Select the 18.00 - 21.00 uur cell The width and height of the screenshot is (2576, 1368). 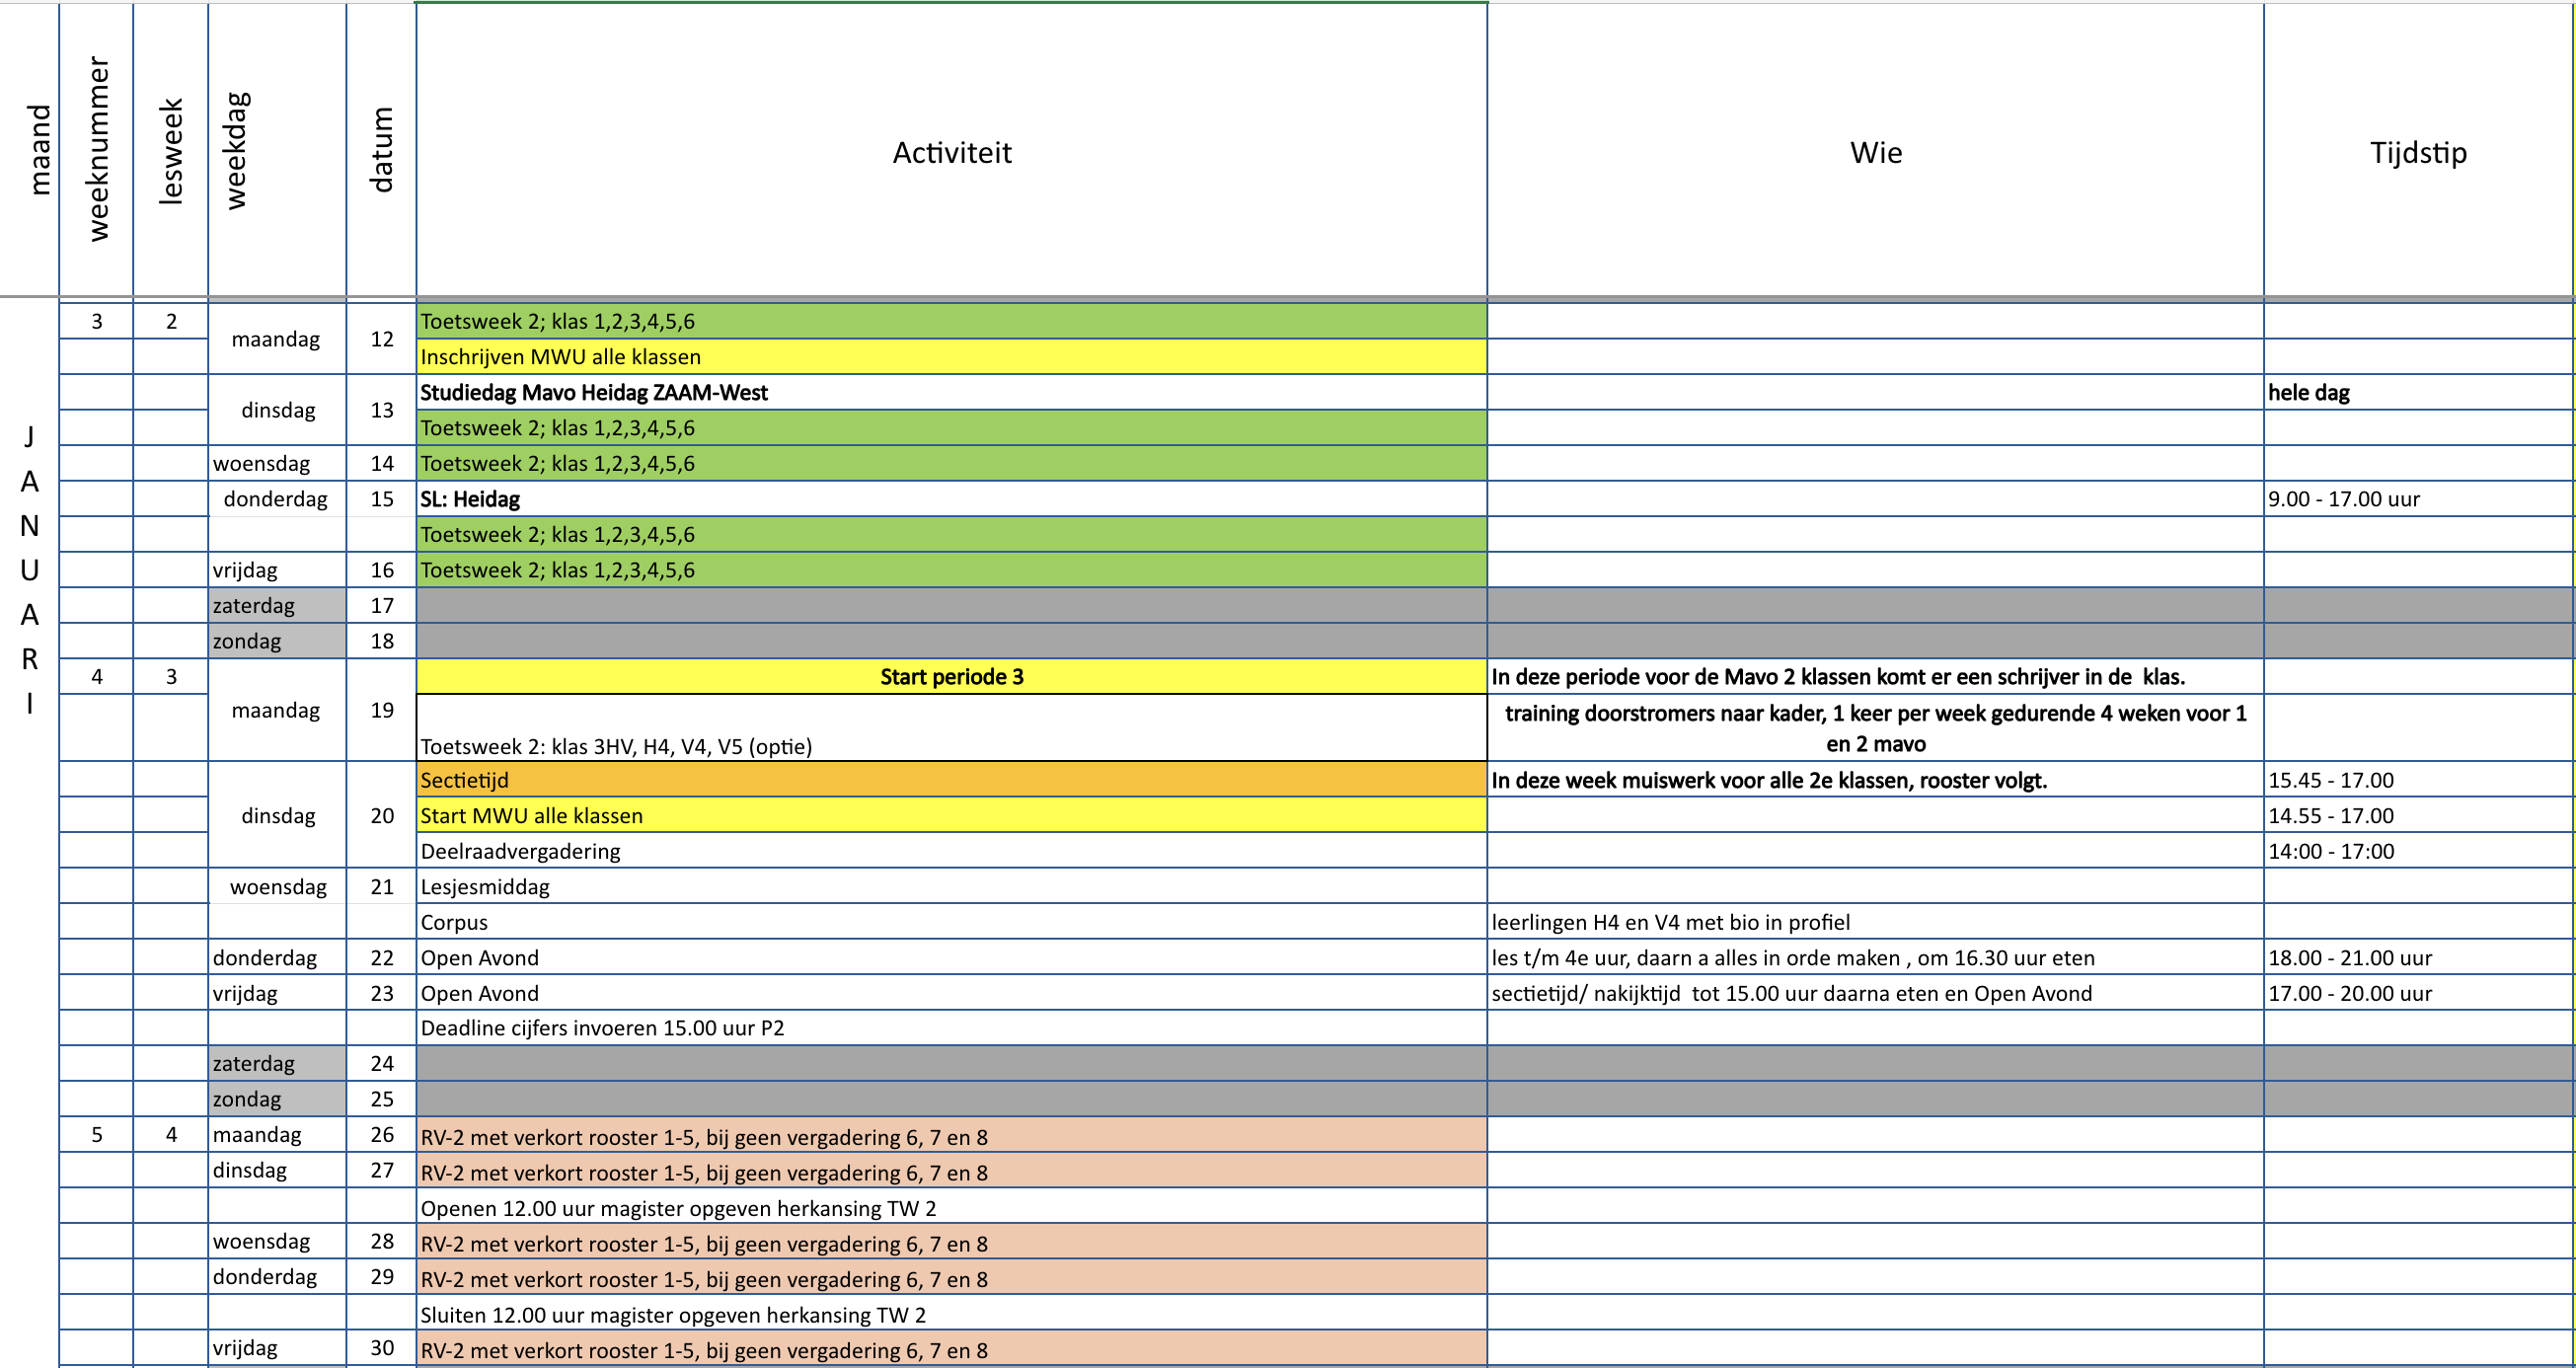pyautogui.click(x=2417, y=958)
